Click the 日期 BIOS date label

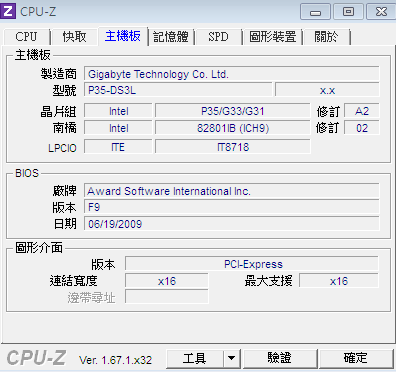(65, 224)
